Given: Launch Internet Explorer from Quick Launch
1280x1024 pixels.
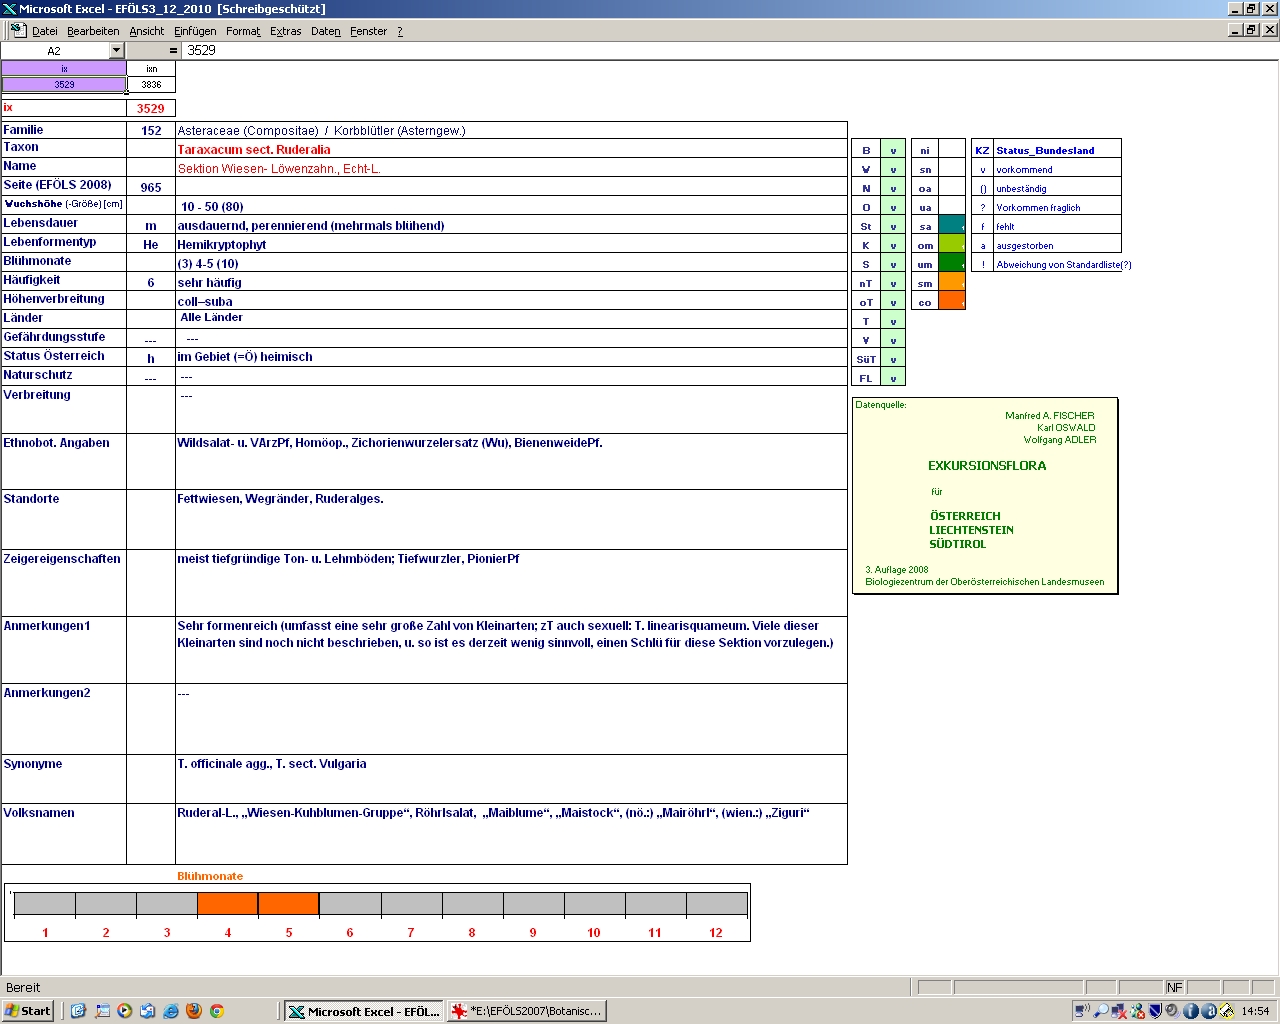Looking at the screenshot, I should [171, 1011].
